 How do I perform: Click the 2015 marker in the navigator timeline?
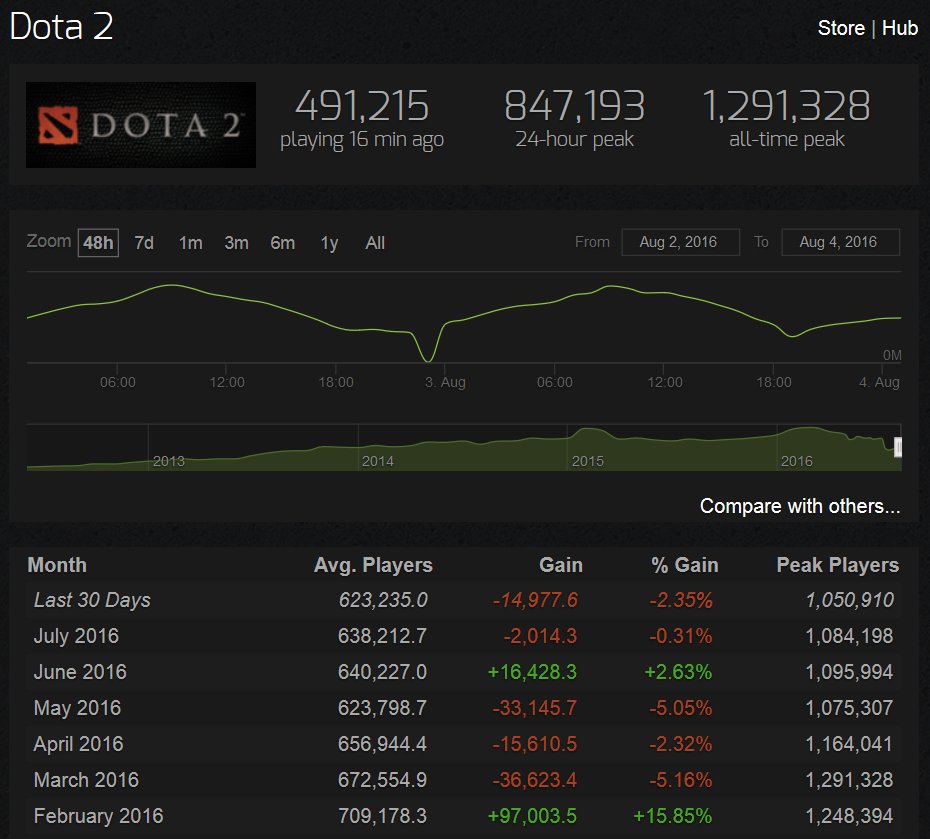tap(587, 461)
